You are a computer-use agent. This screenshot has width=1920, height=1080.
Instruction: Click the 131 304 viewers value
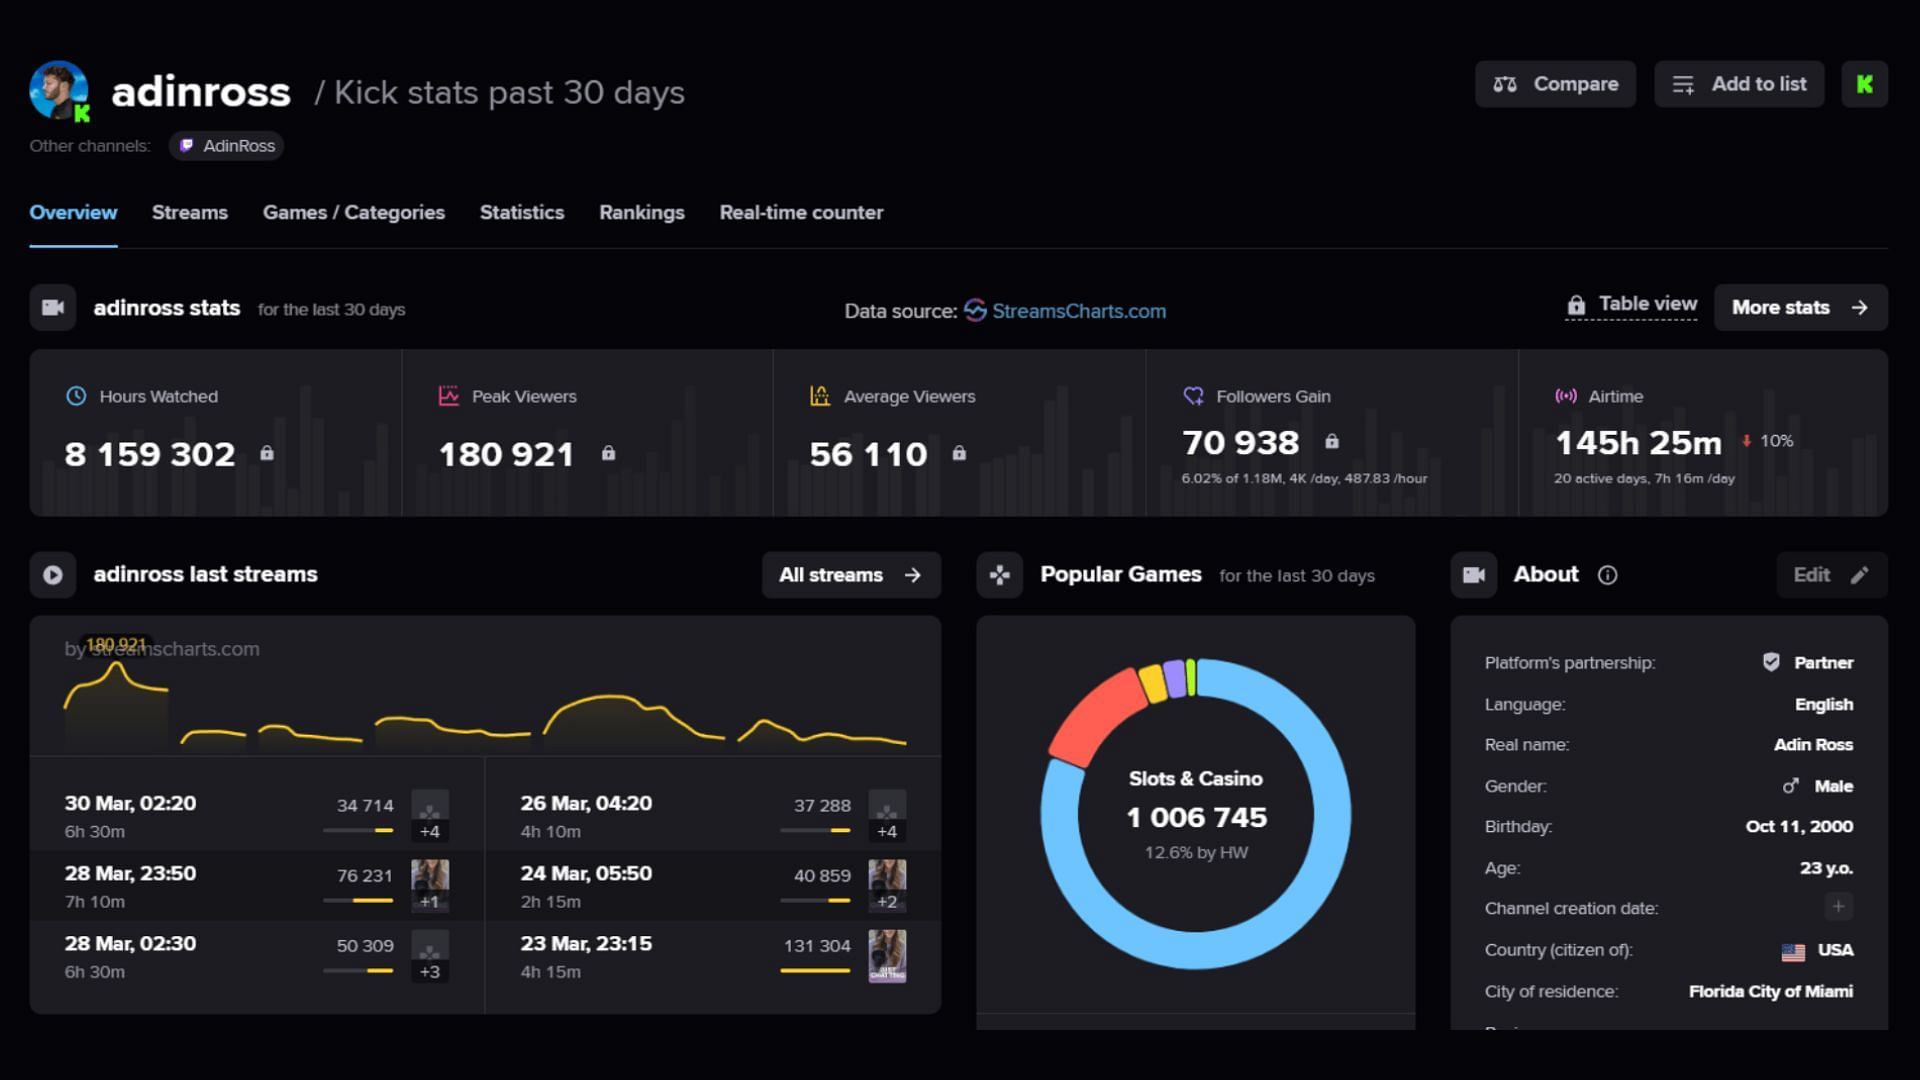coord(817,945)
